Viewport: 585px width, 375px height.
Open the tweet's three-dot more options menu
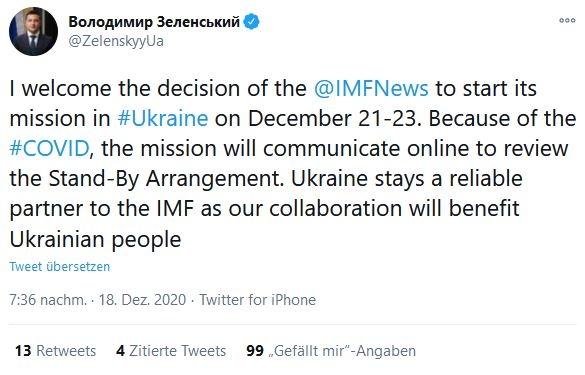(x=567, y=20)
